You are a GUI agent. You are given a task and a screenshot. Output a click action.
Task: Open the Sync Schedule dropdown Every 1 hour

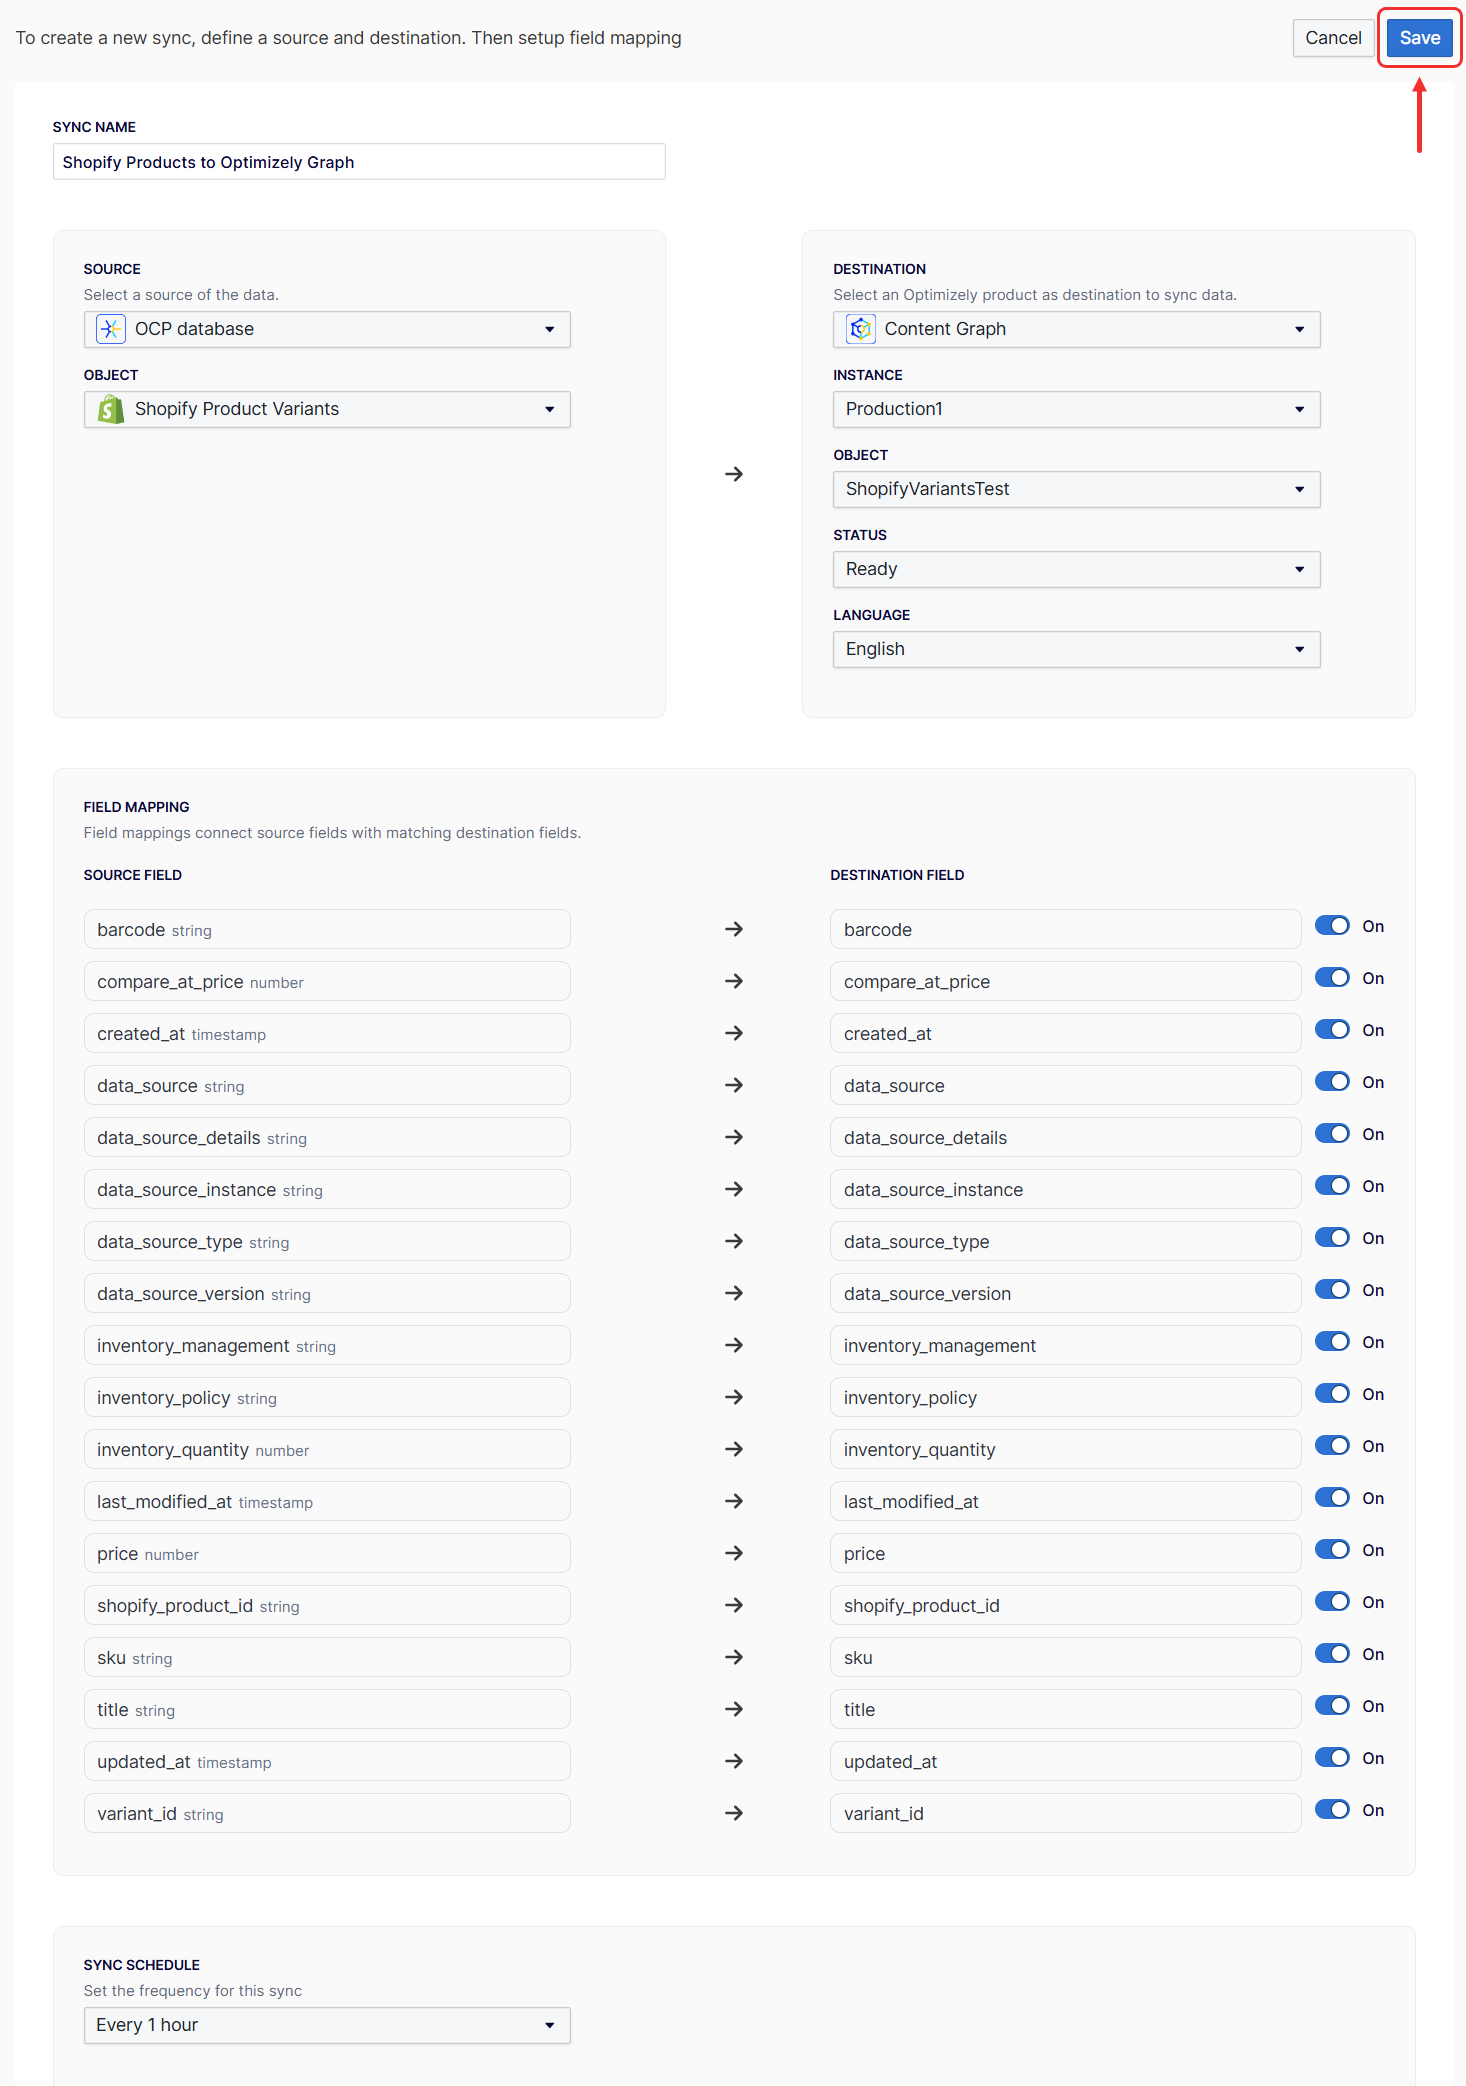click(327, 2025)
